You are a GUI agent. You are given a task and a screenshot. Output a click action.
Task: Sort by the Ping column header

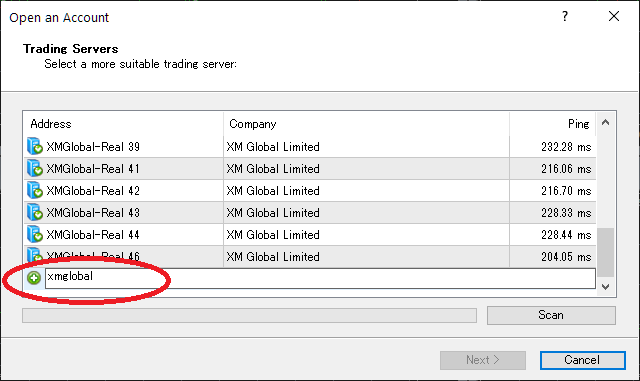coord(553,124)
